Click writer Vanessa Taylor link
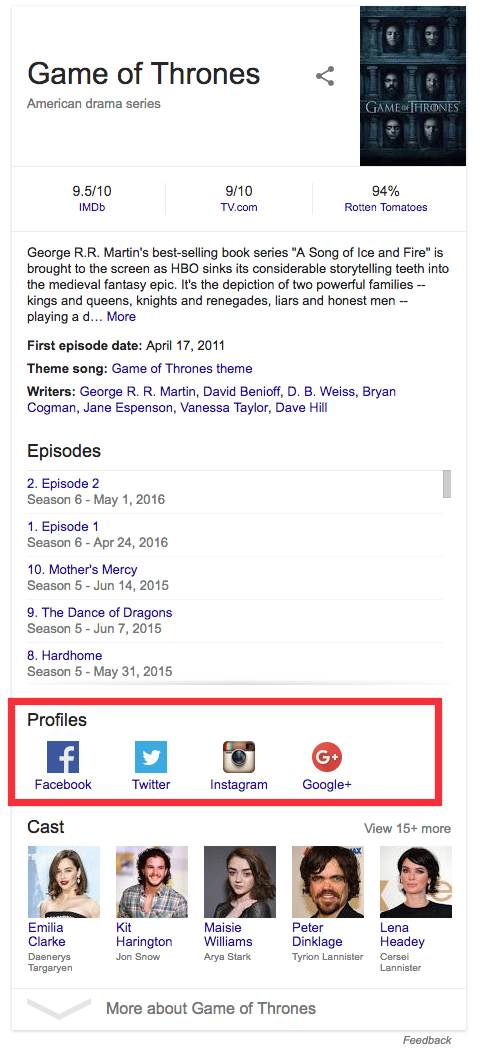Image resolution: width=487 pixels, height=1051 pixels. tap(224, 408)
